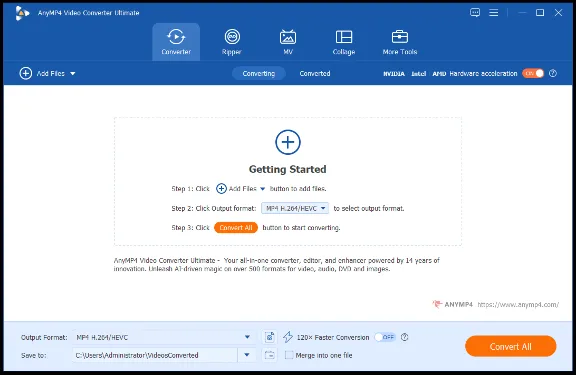Expand the Add Files dropdown arrow in toolbar
576x375 pixels.
[x=73, y=73]
